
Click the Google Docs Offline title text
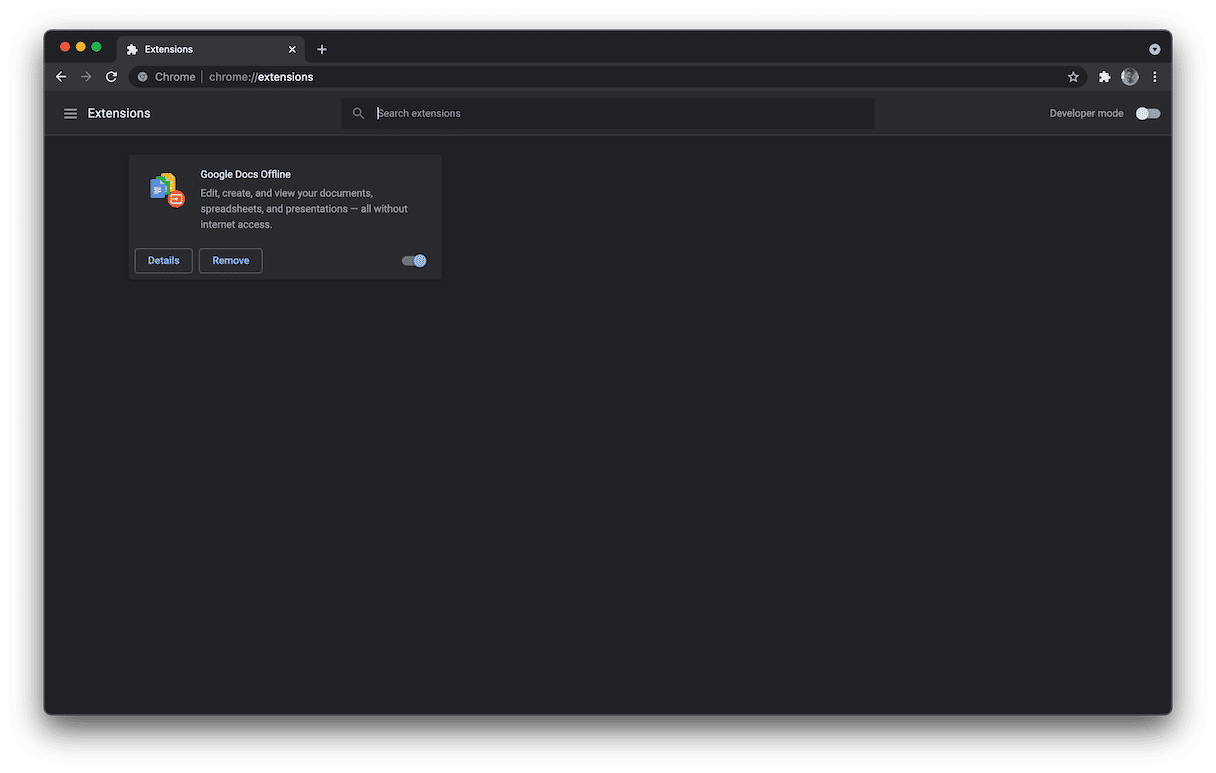coord(246,175)
